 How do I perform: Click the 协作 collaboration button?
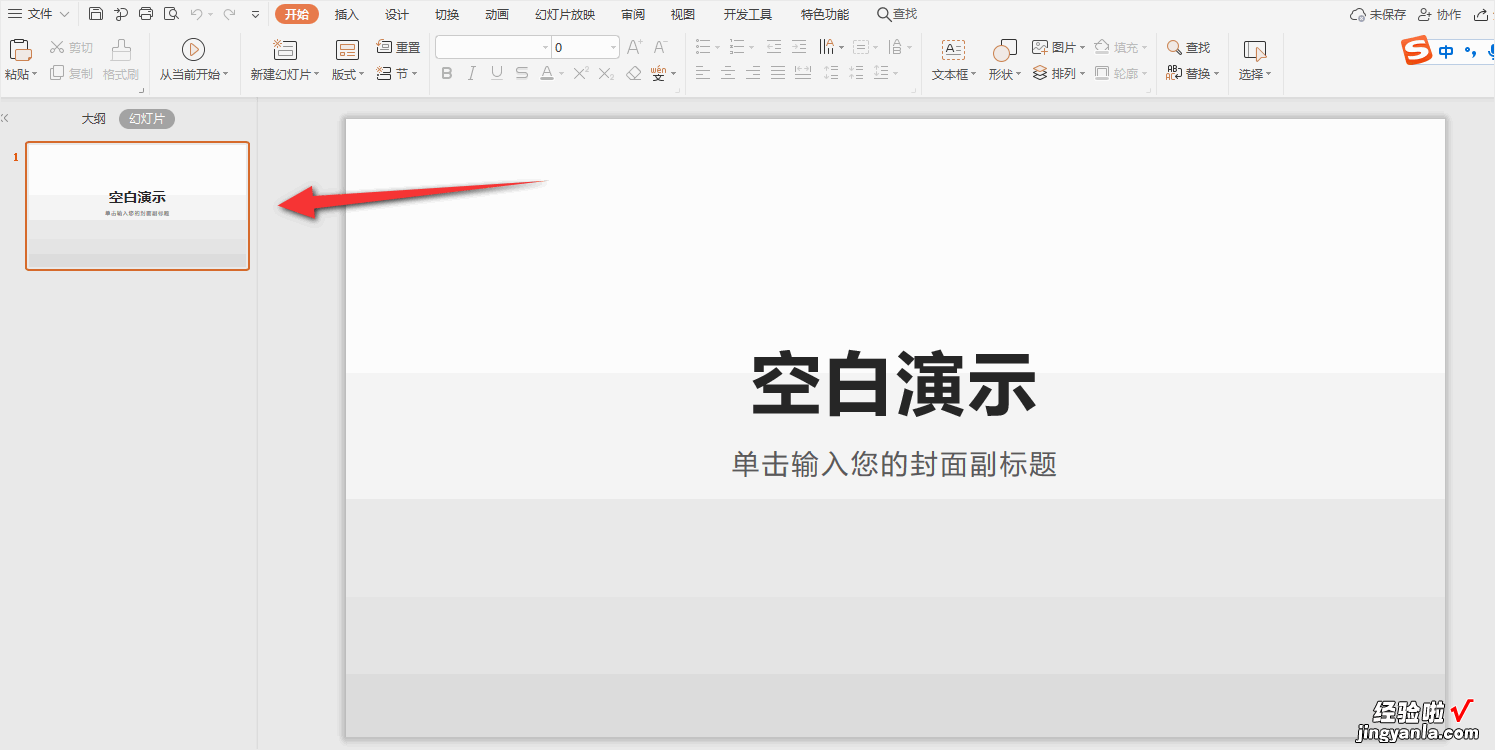pos(1440,14)
